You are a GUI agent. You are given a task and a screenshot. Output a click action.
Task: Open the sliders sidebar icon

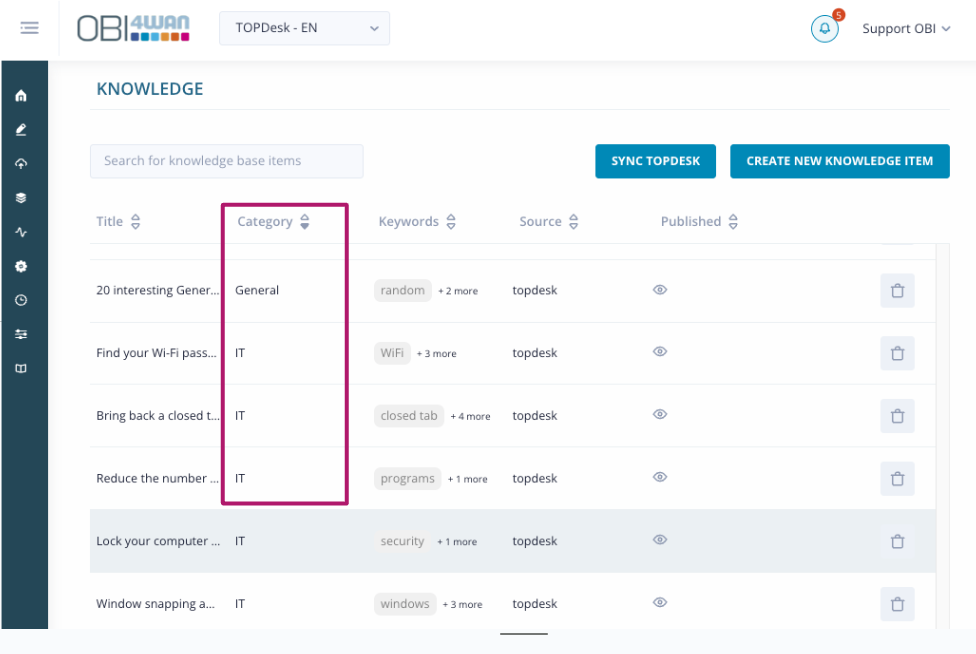click(21, 335)
